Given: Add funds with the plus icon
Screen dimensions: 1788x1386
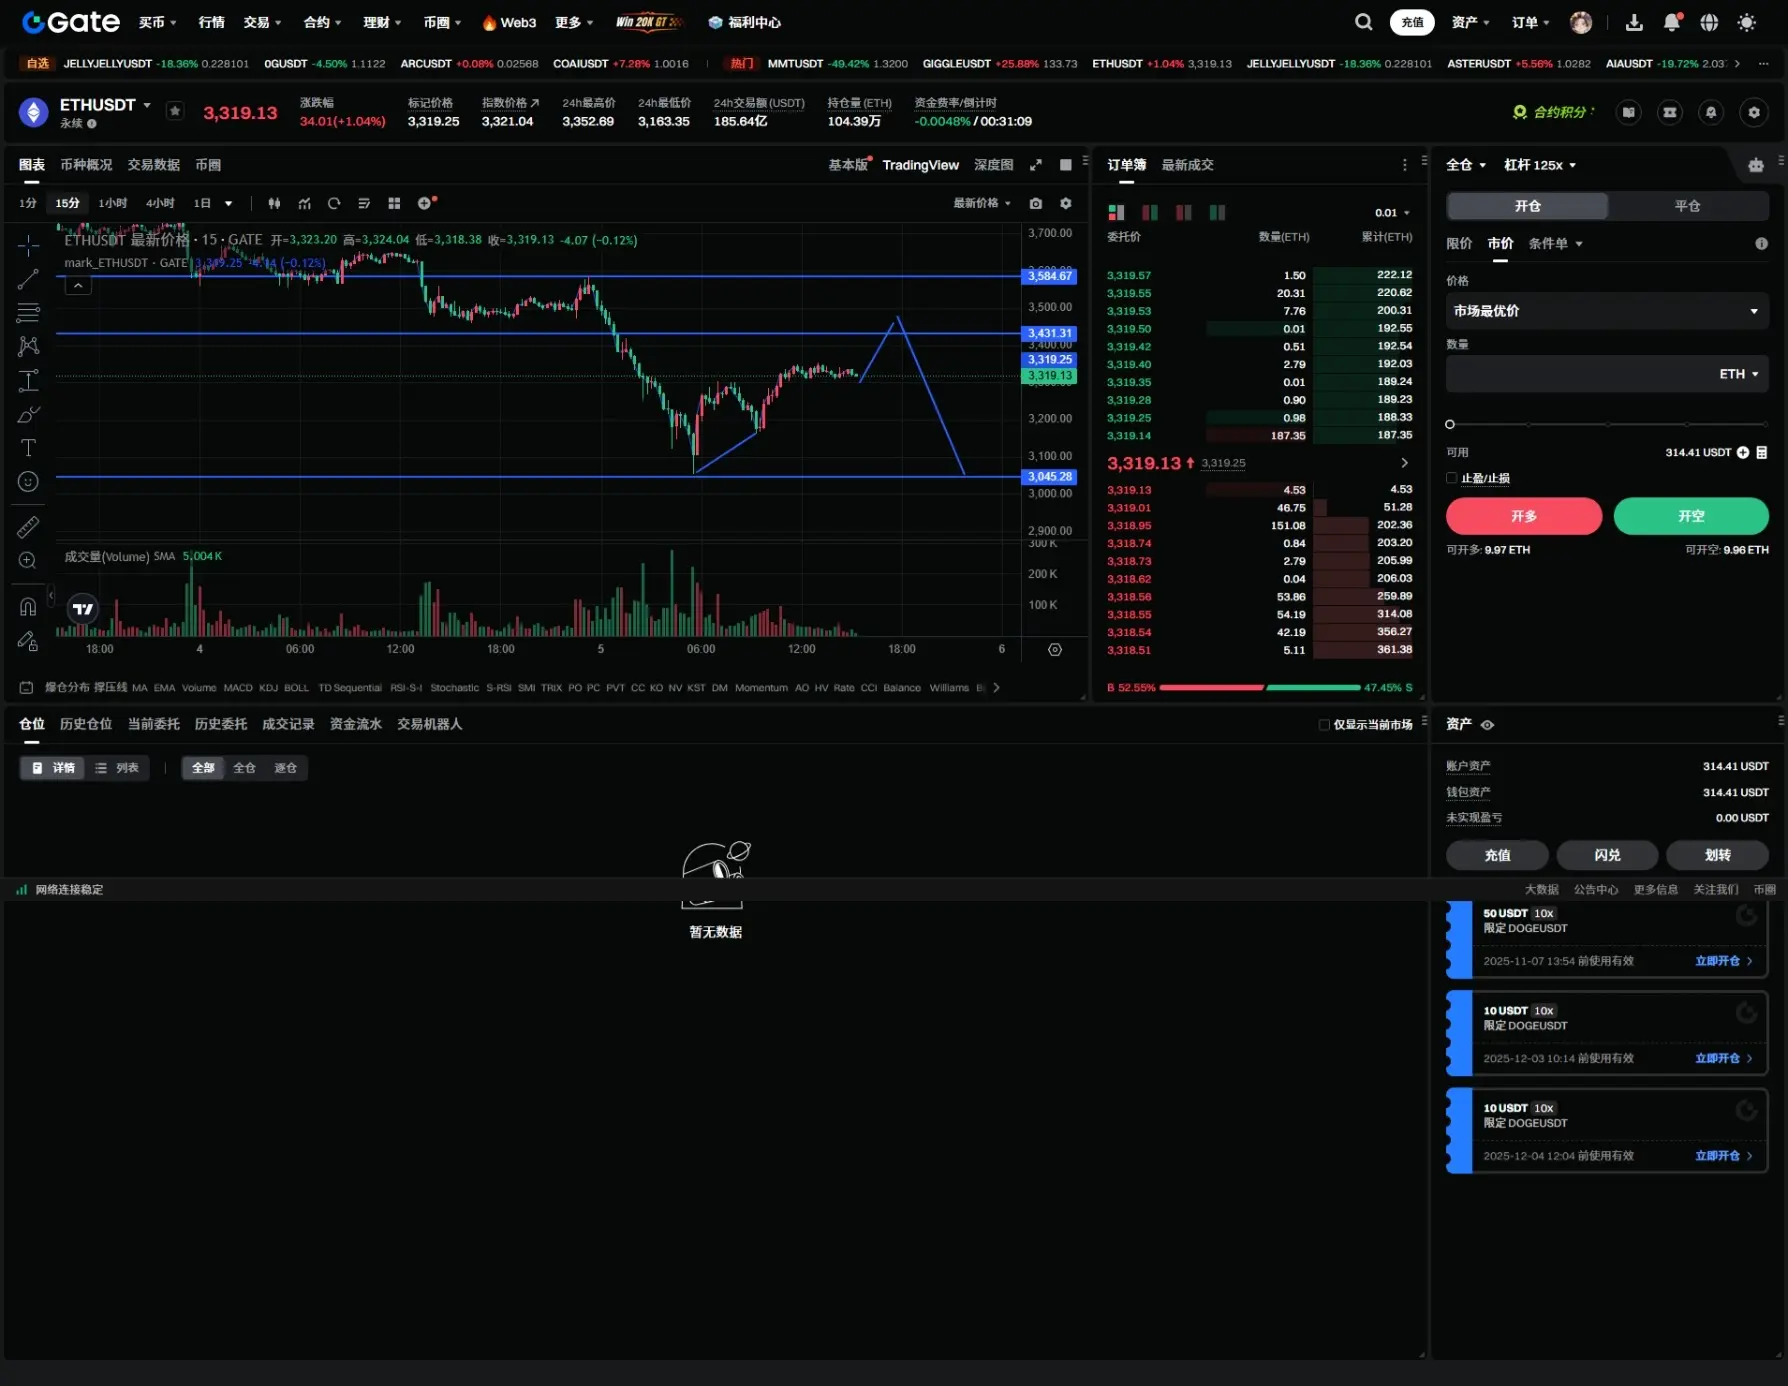Looking at the screenshot, I should [x=1743, y=453].
